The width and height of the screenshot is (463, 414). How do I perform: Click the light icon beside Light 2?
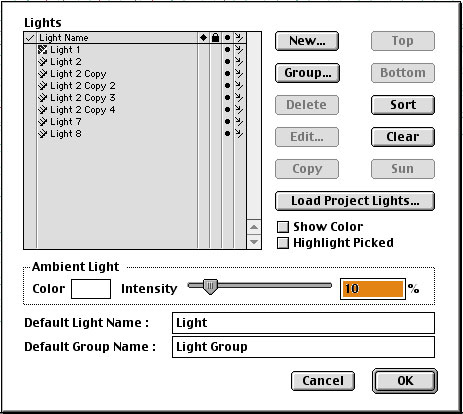click(42, 62)
